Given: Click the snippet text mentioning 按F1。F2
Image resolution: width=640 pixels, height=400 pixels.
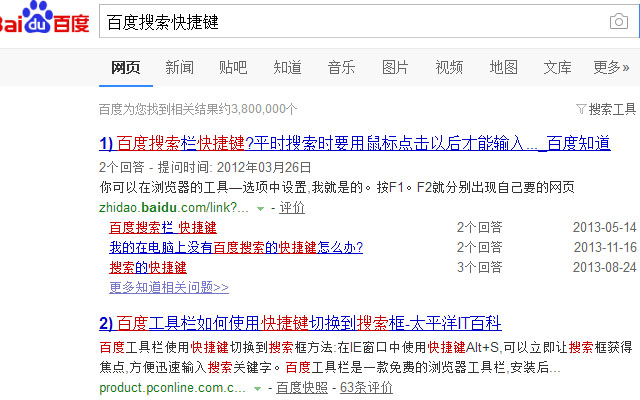Looking at the screenshot, I should (337, 187).
